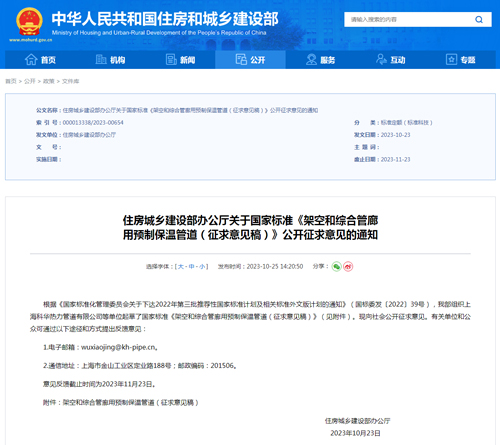Share article via WeChat icon
The image size is (500, 445).
tap(336, 267)
